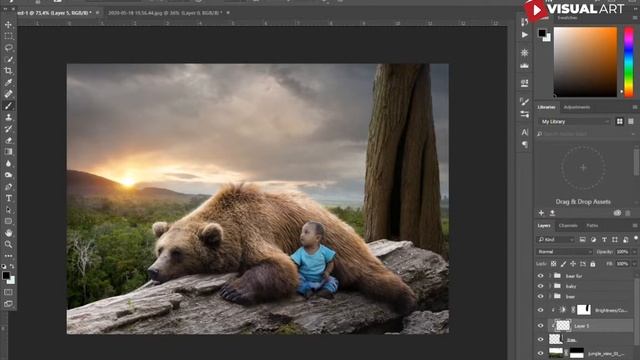
Task: Hide the jungle_view background layer
Action: click(540, 353)
